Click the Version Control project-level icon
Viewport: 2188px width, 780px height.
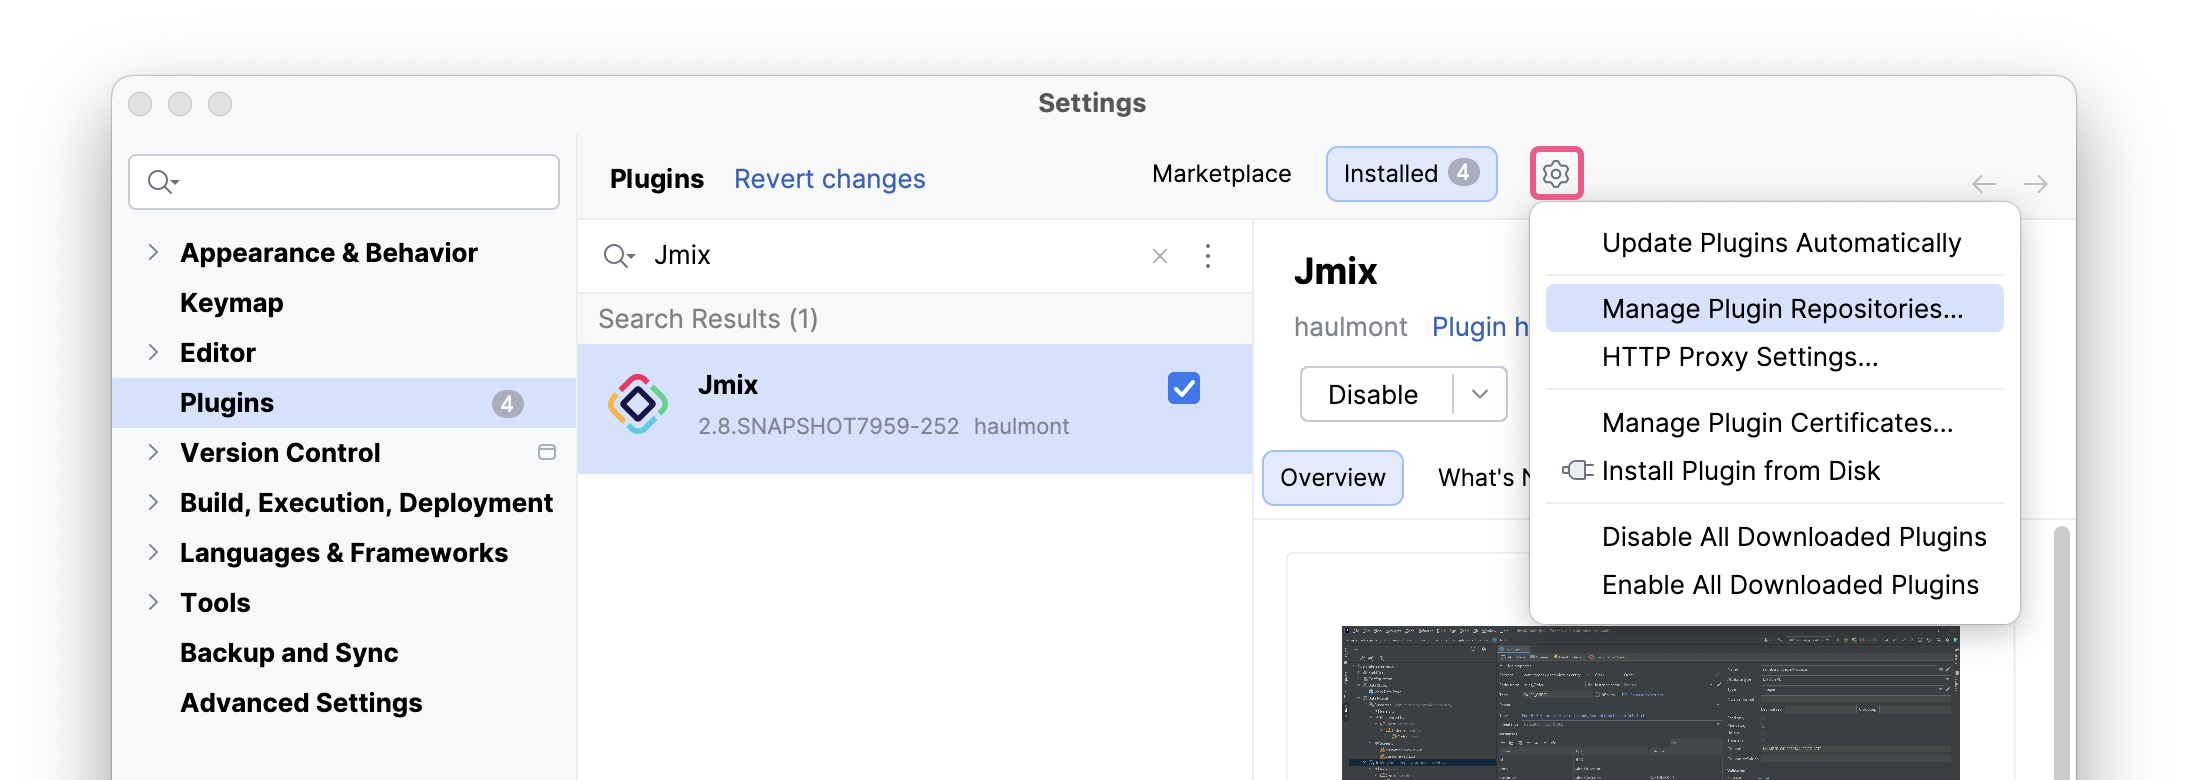(x=547, y=452)
